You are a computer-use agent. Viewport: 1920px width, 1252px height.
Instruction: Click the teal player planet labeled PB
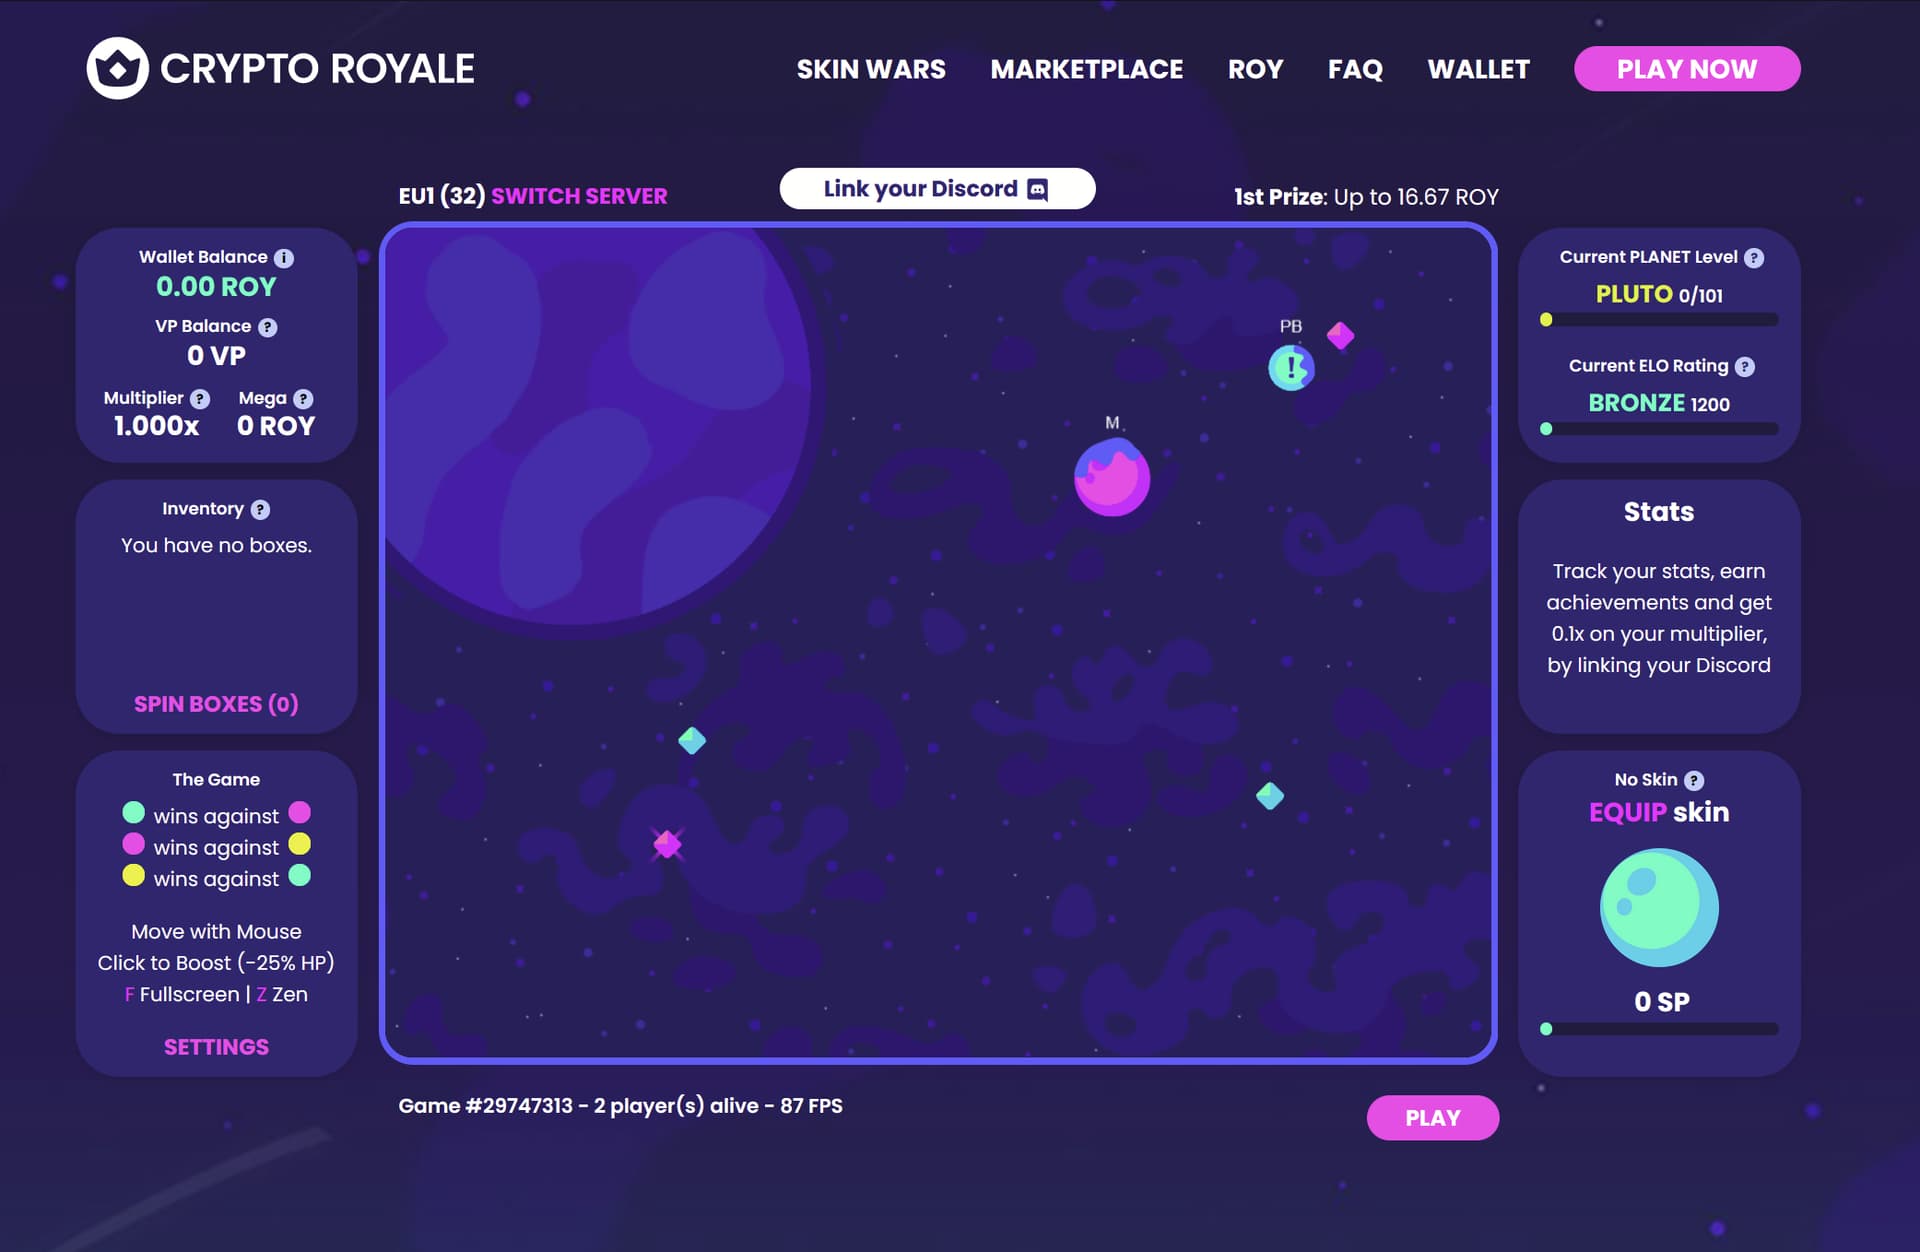[x=1291, y=368]
